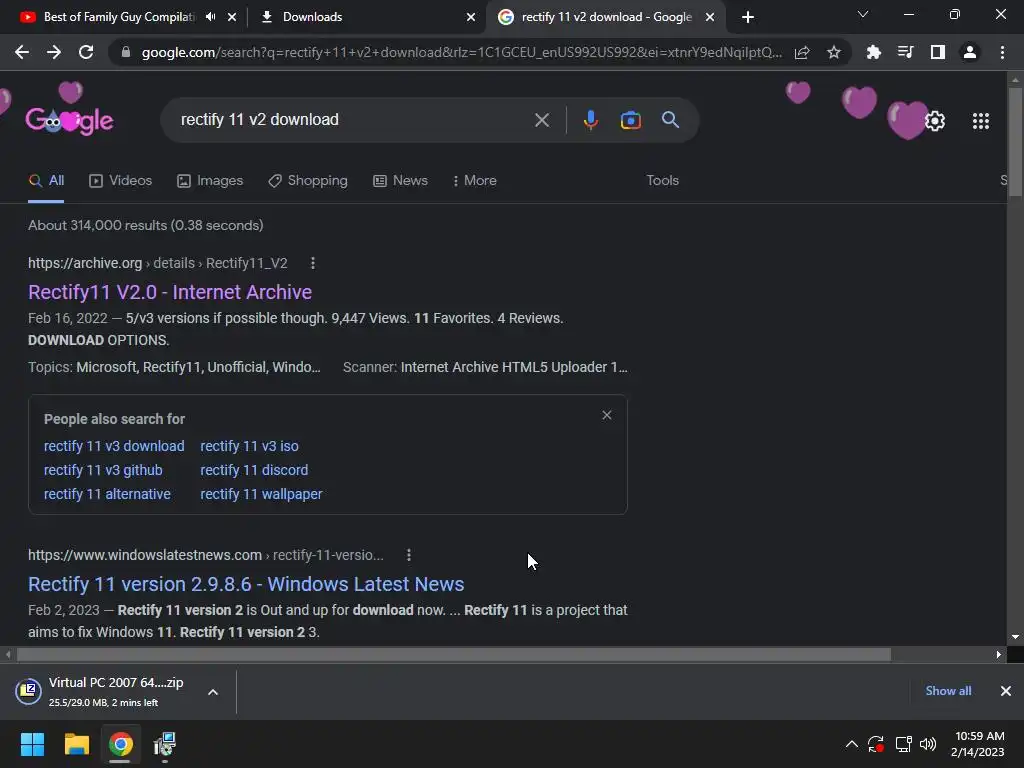Show all downloads
Viewport: 1024px width, 768px height.
click(948, 691)
